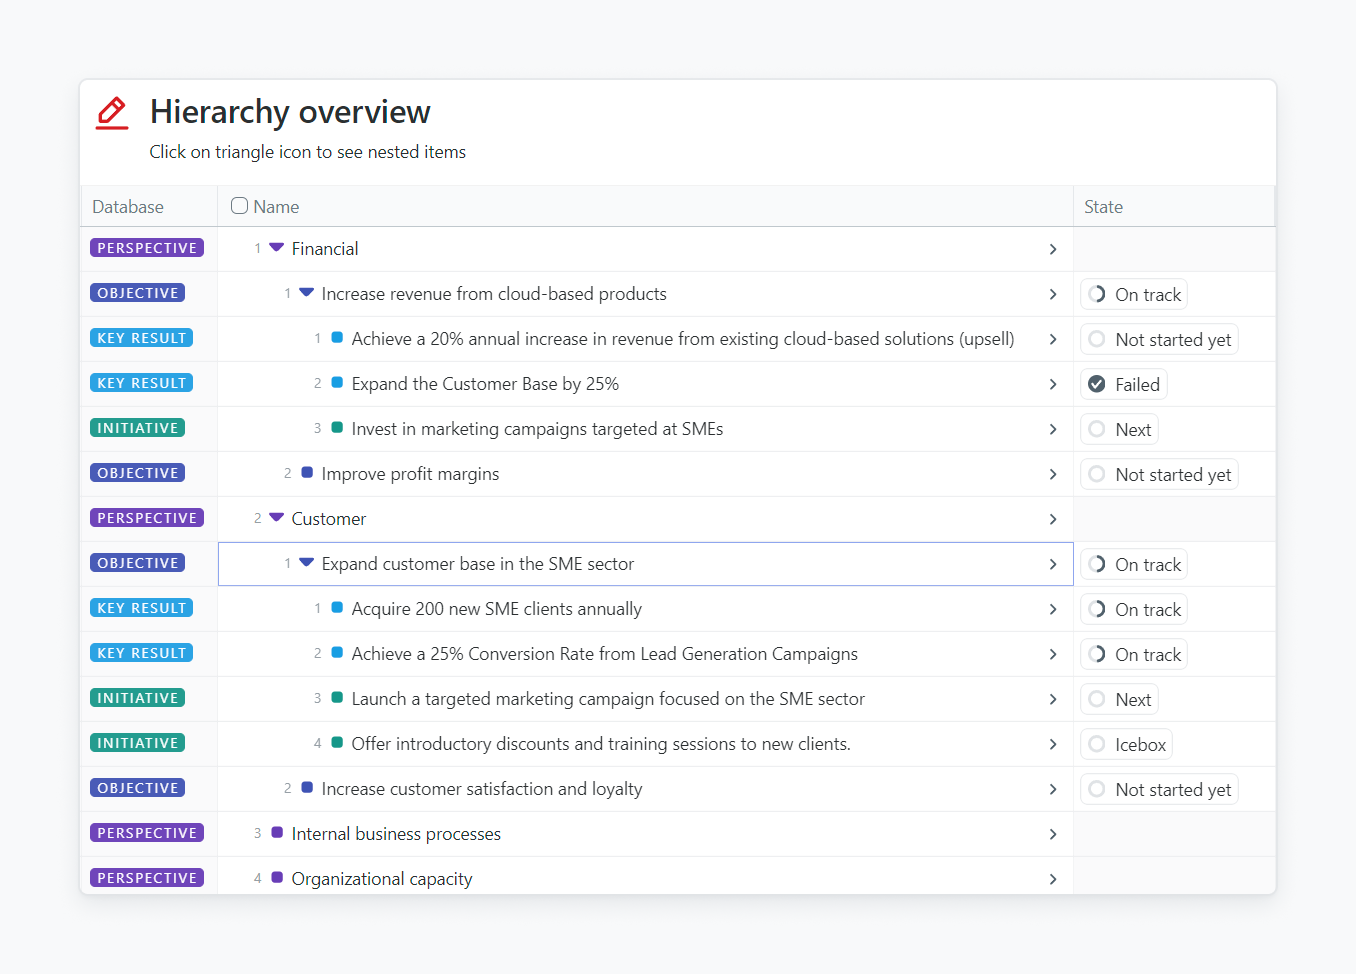Click the open arrow on Financial row
The height and width of the screenshot is (974, 1356).
pos(1052,249)
